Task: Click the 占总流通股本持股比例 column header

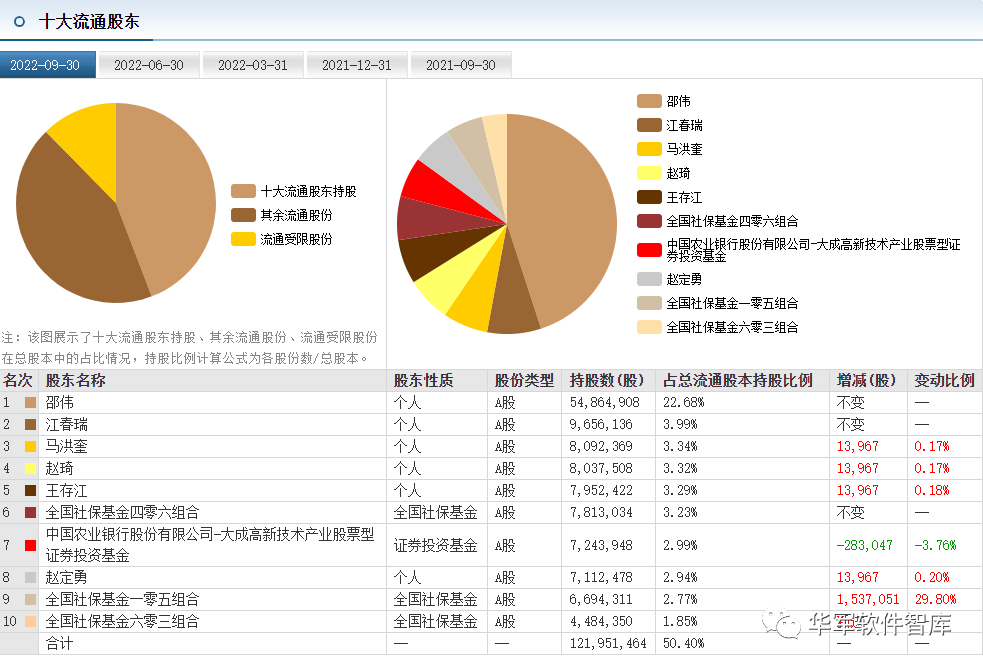Action: (738, 381)
